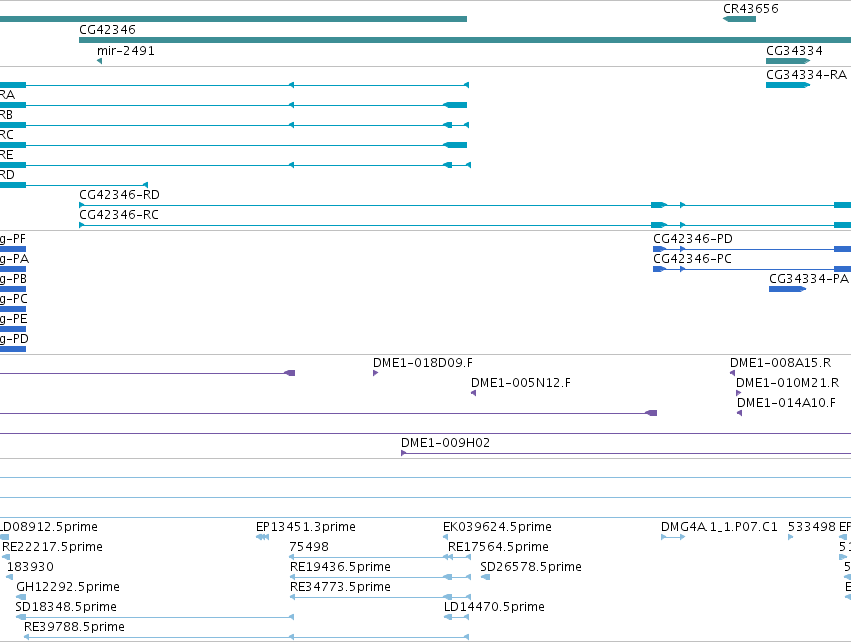Click the CG34334-RA transcript bar
Screen dimensions: 851x642
click(788, 85)
